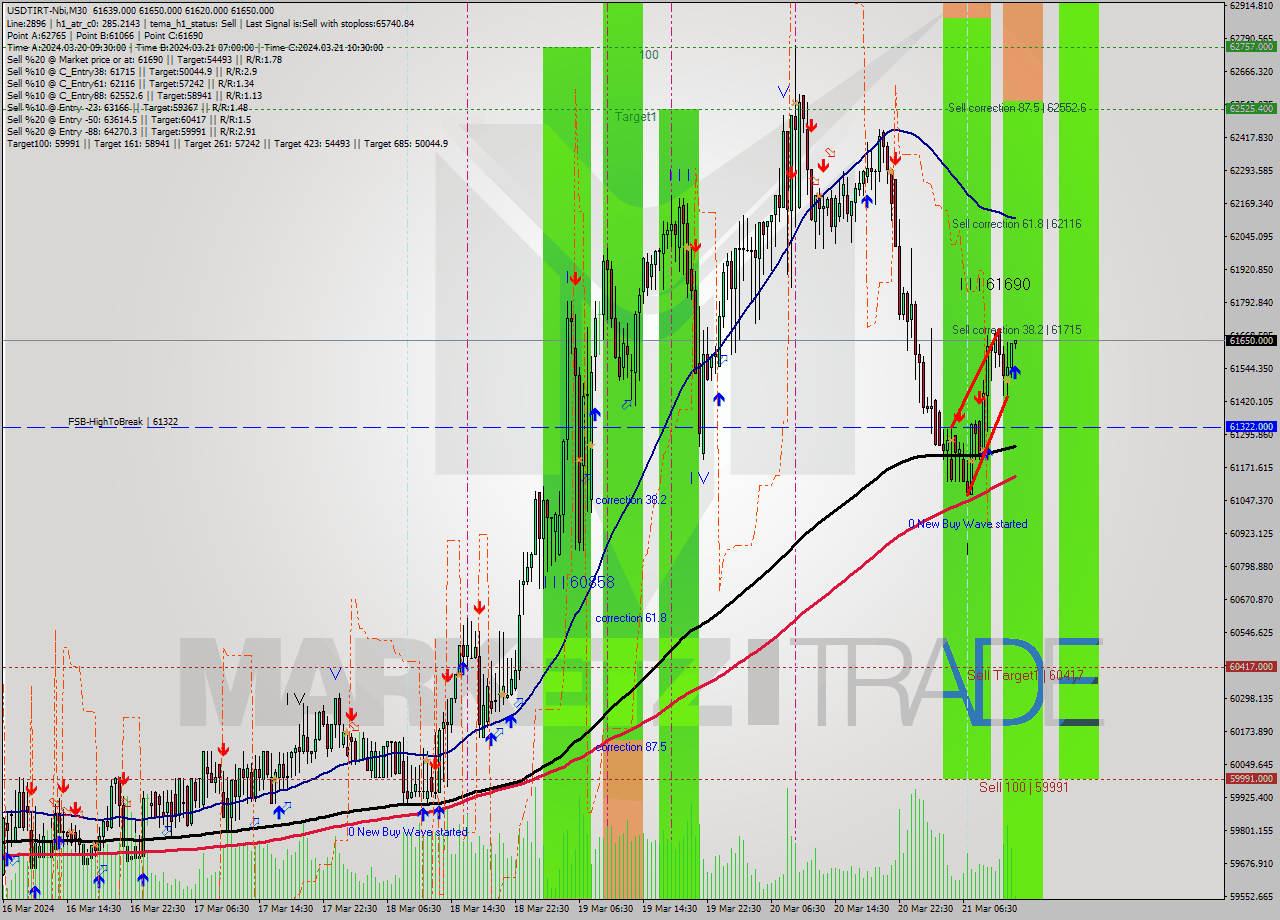The width and height of the screenshot is (1280, 920).
Task: Select the 'Sell correction 61.8 | 62116' label
Action: [1017, 224]
